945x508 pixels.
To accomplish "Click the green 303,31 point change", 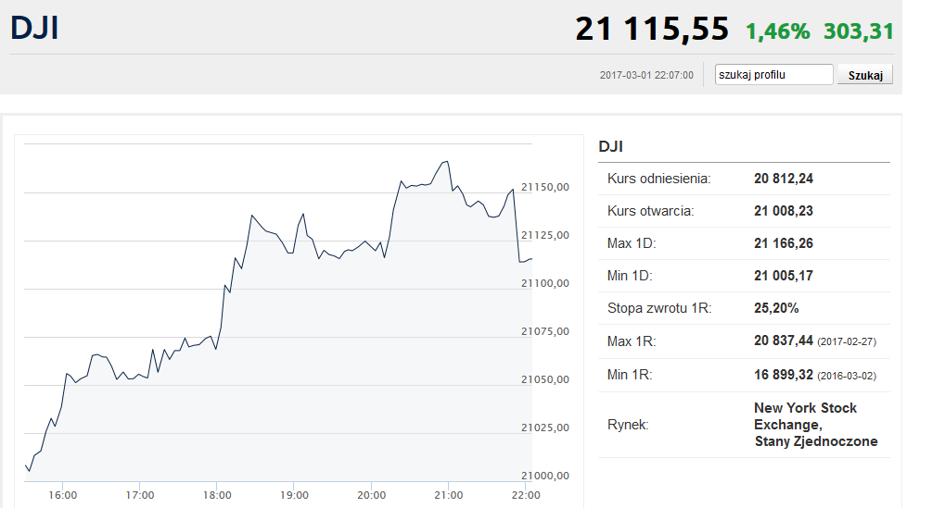I will click(x=858, y=32).
